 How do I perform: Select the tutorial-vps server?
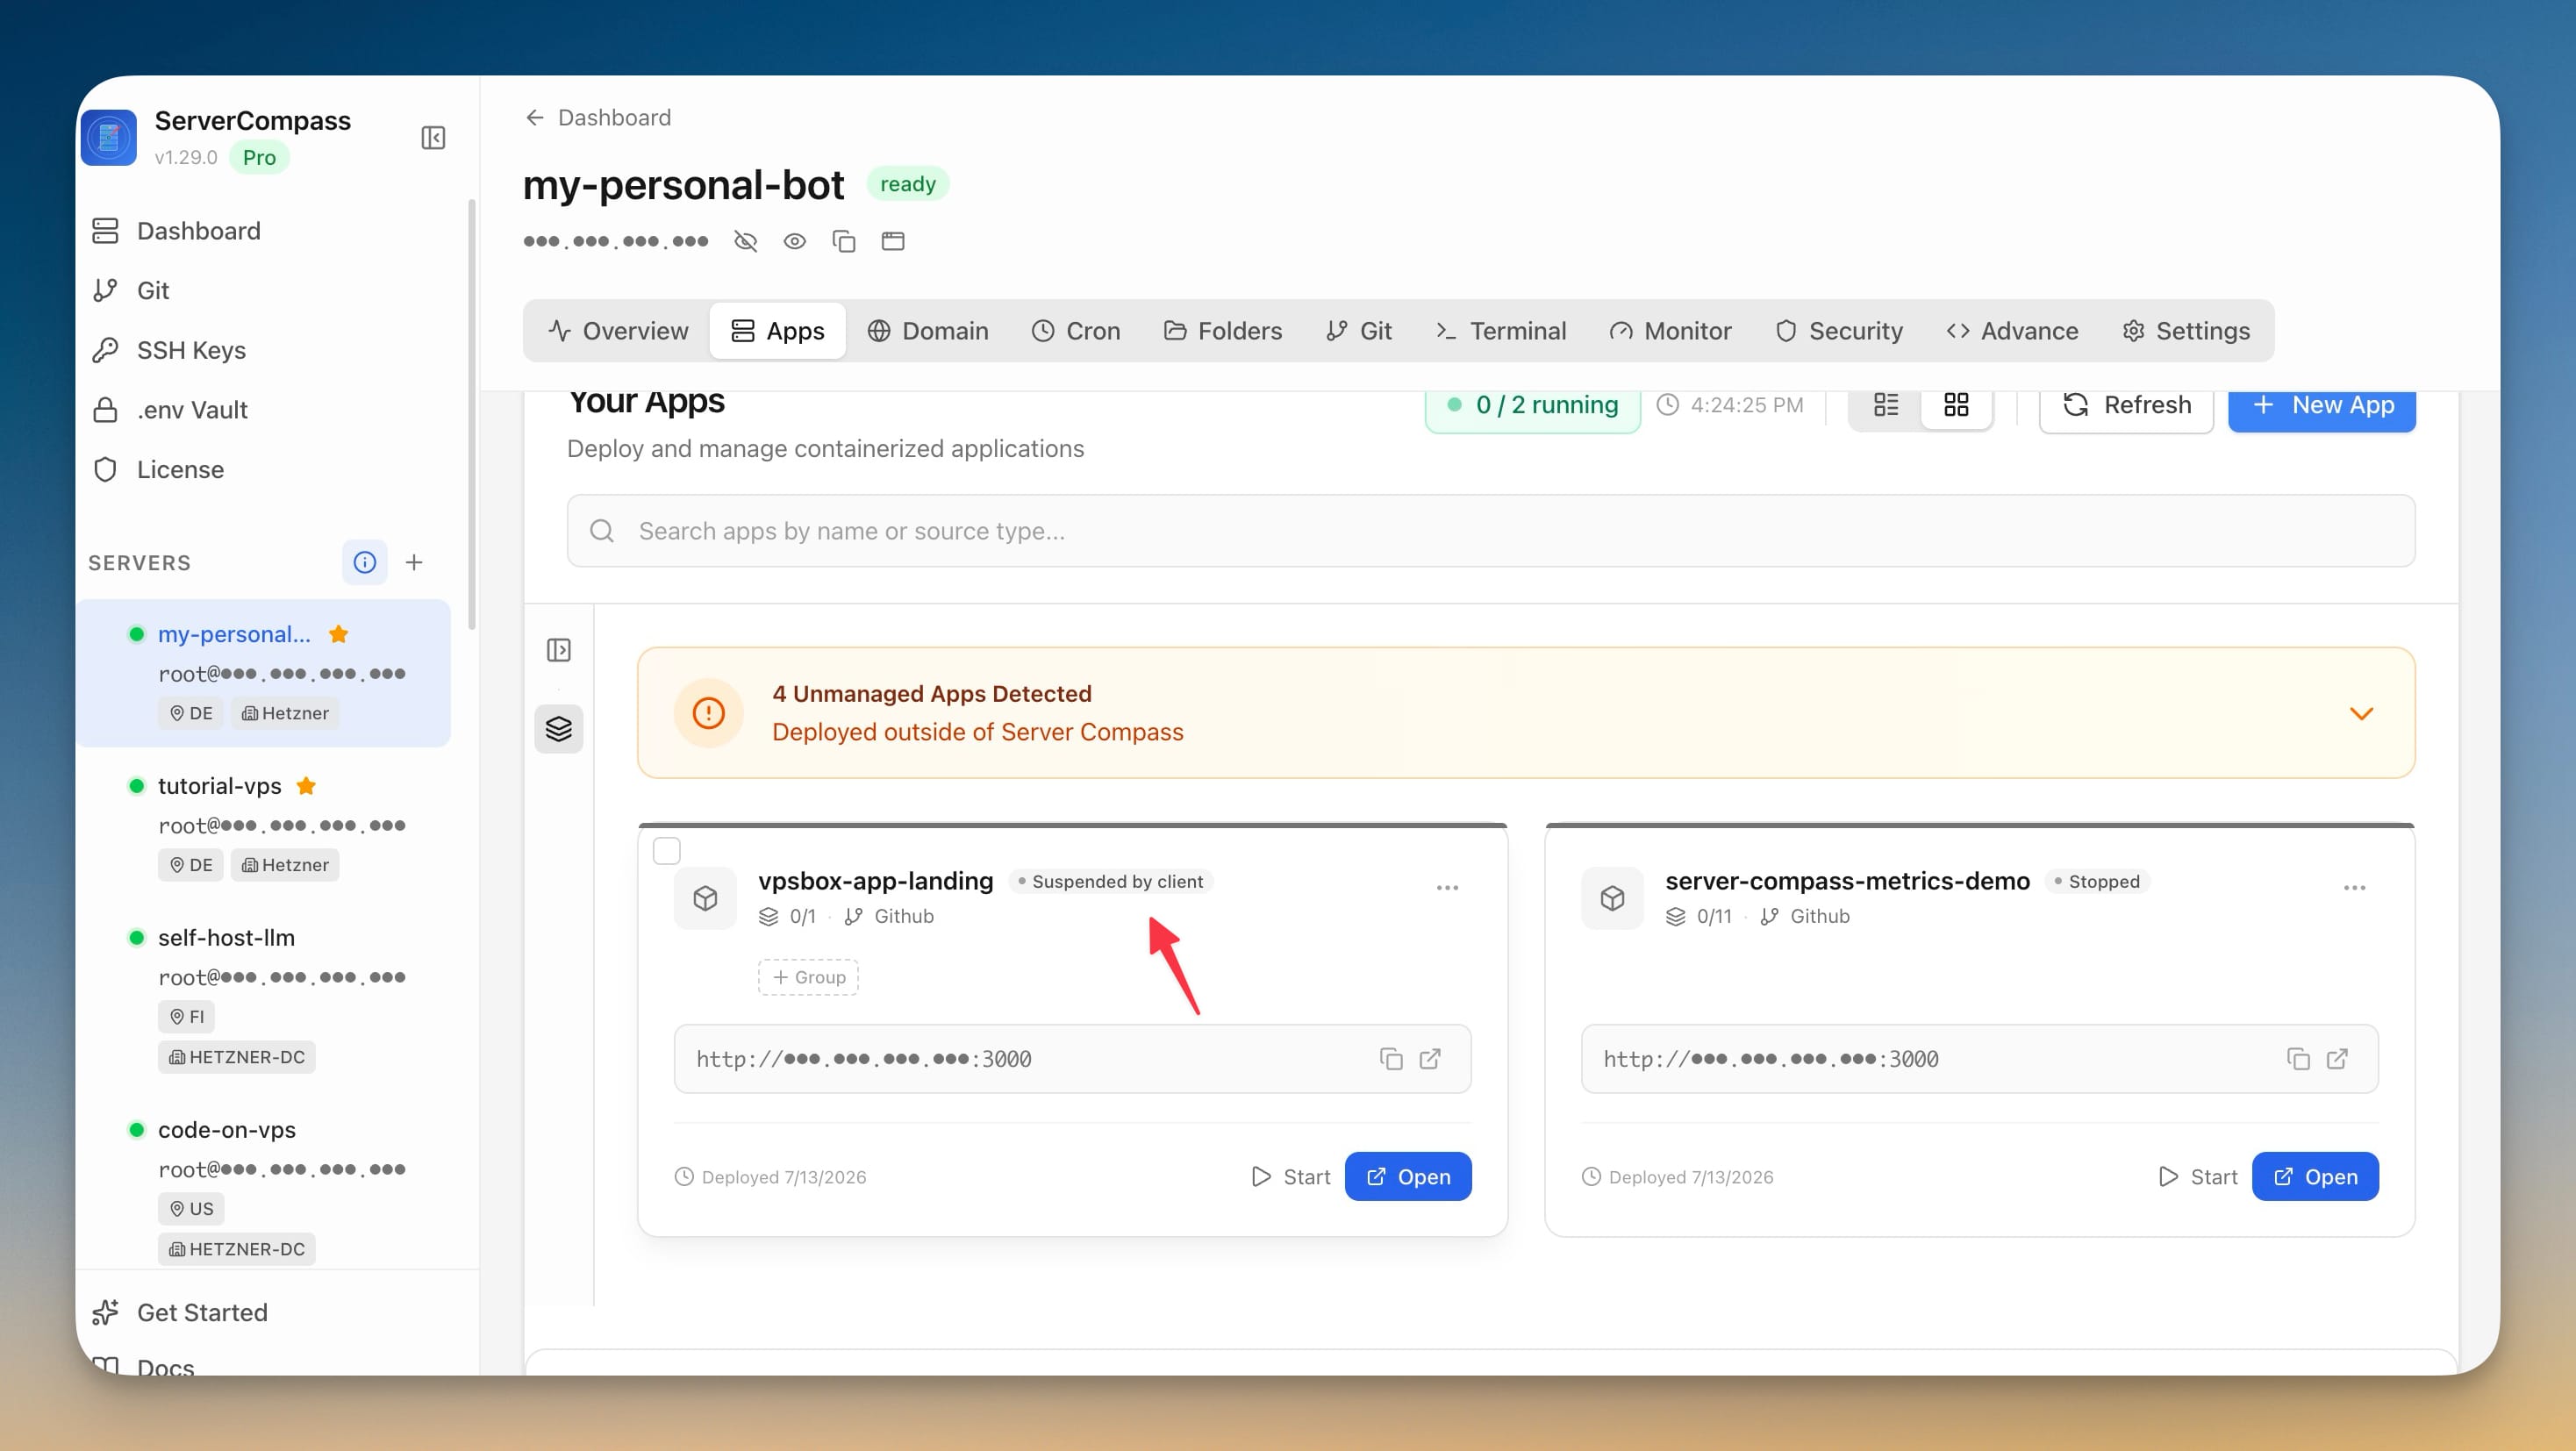(264, 825)
